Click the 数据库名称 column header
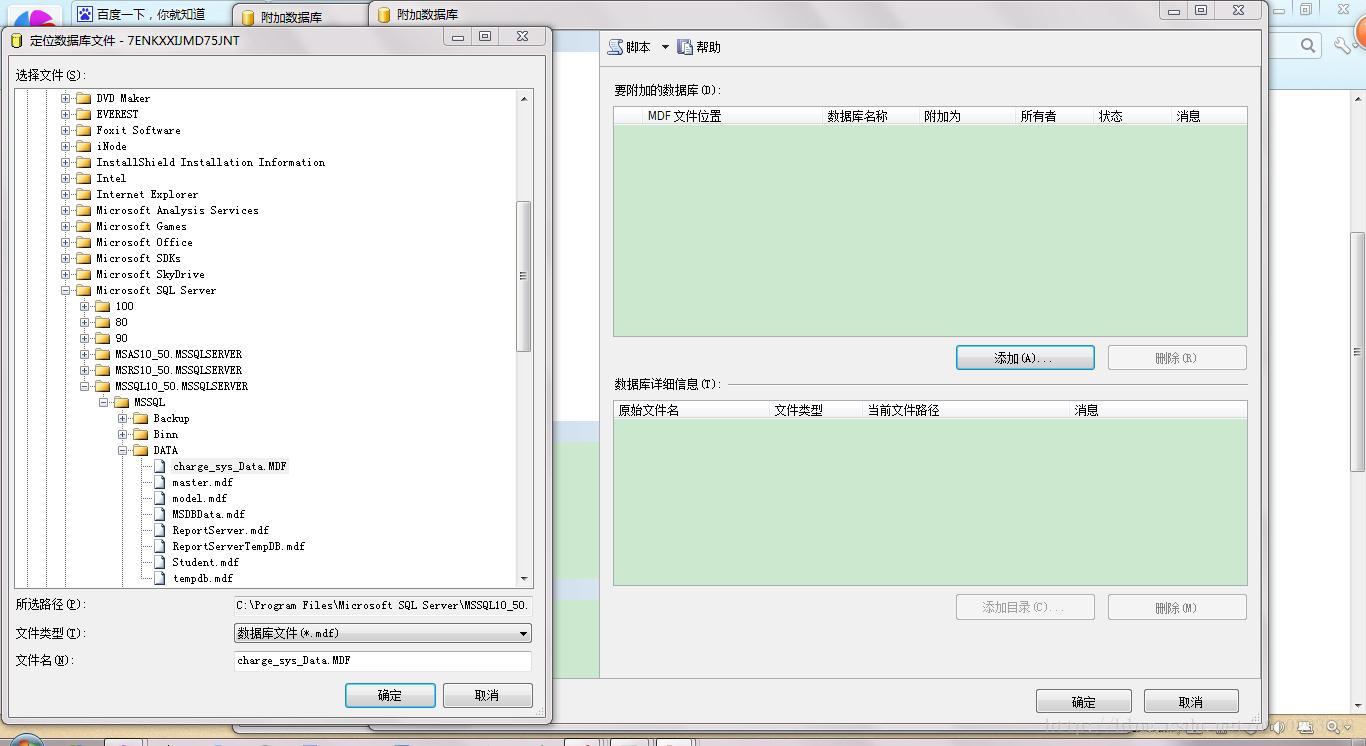Viewport: 1366px width, 746px height. (x=871, y=116)
